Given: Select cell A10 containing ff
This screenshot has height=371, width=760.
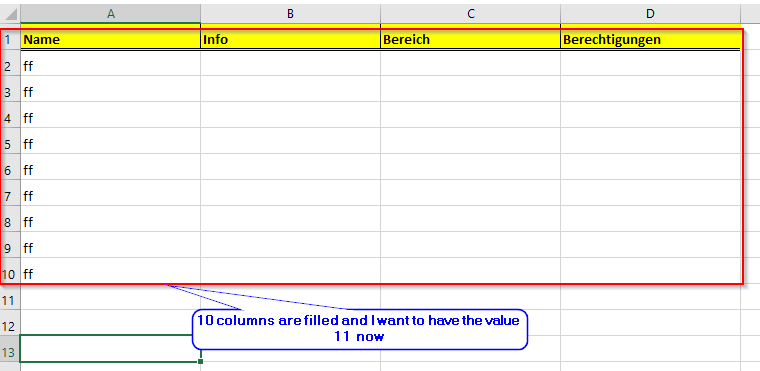Looking at the screenshot, I should click(x=111, y=274).
